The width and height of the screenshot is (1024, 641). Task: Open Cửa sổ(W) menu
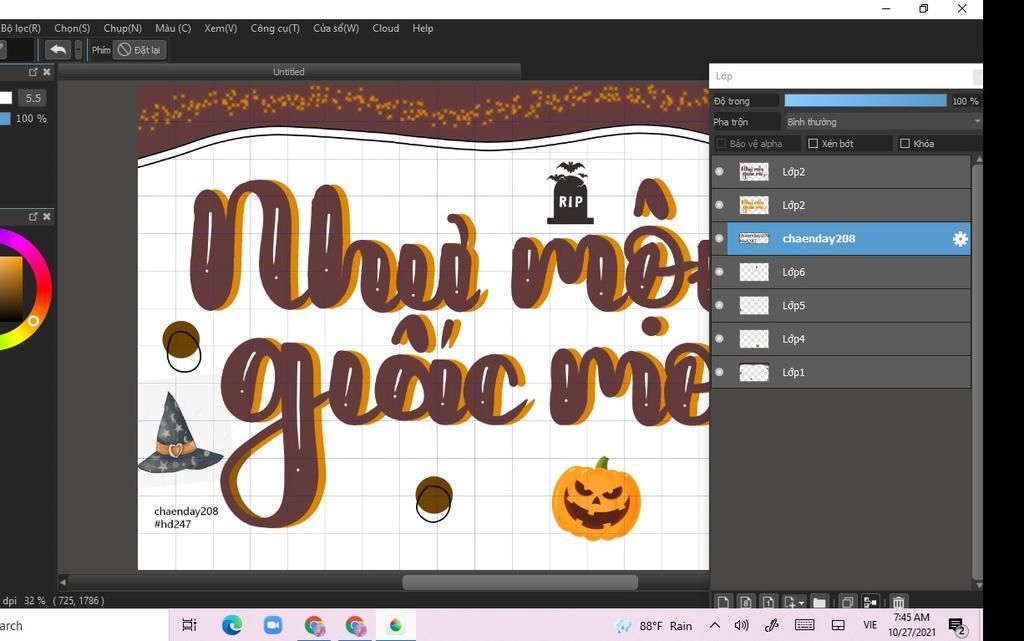336,28
